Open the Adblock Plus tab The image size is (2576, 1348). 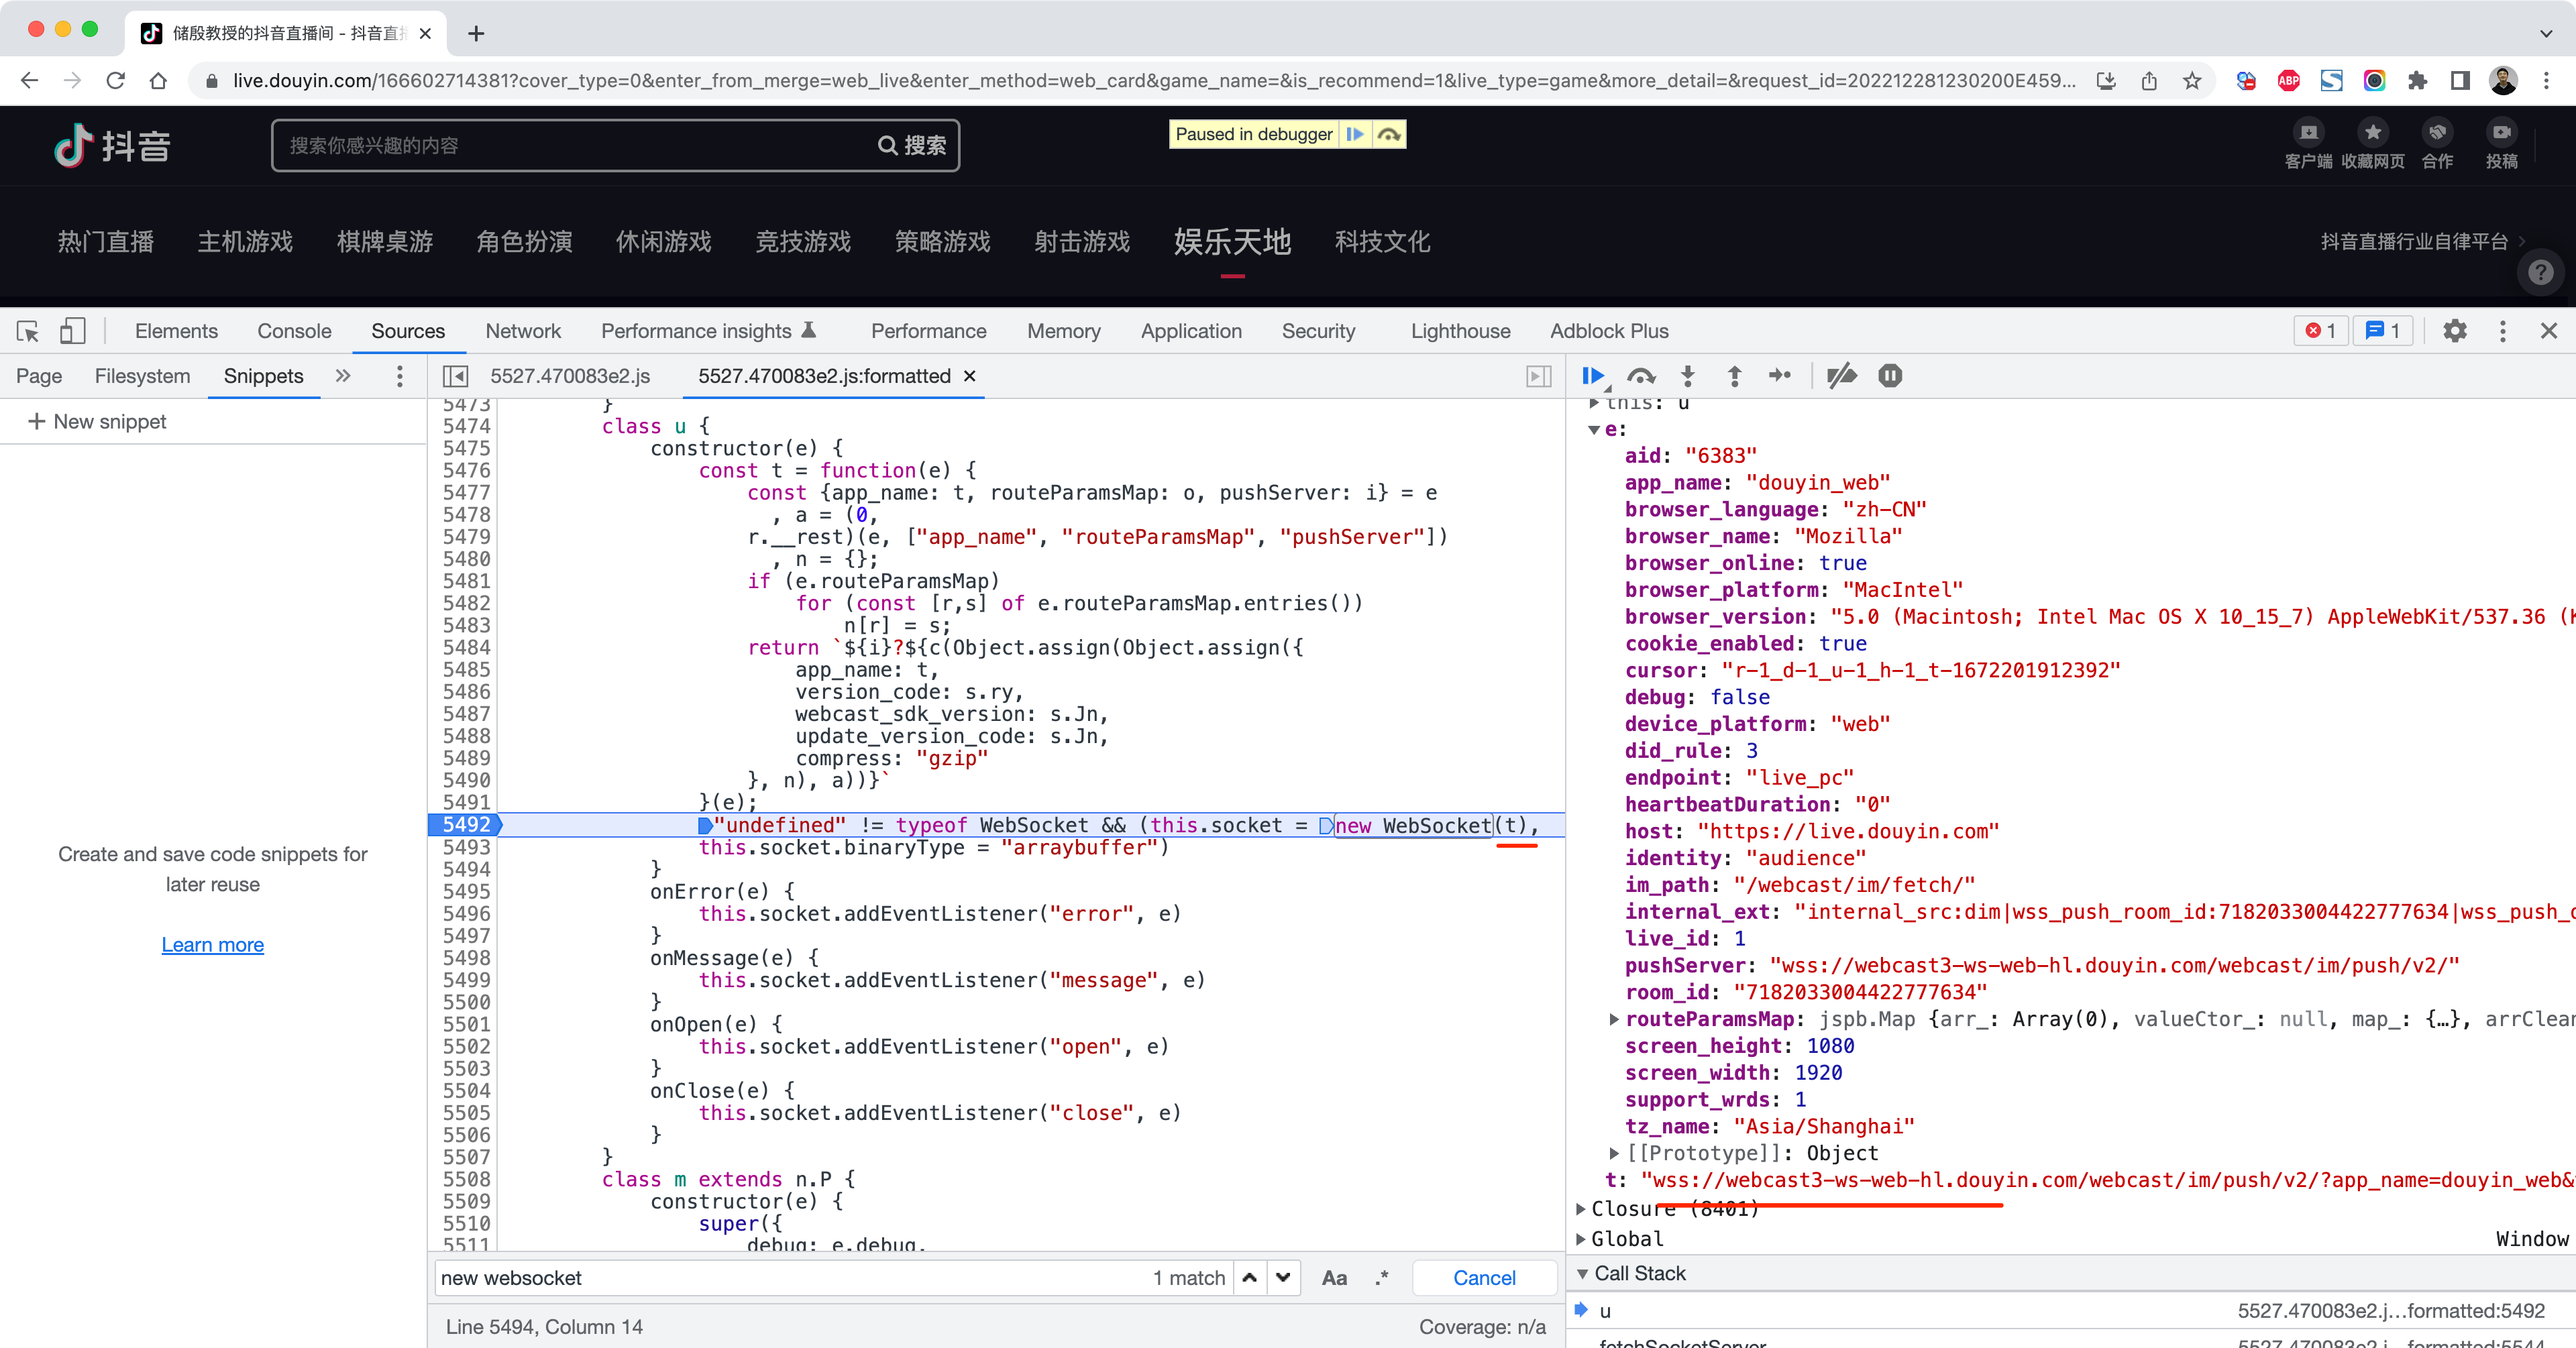[1609, 331]
